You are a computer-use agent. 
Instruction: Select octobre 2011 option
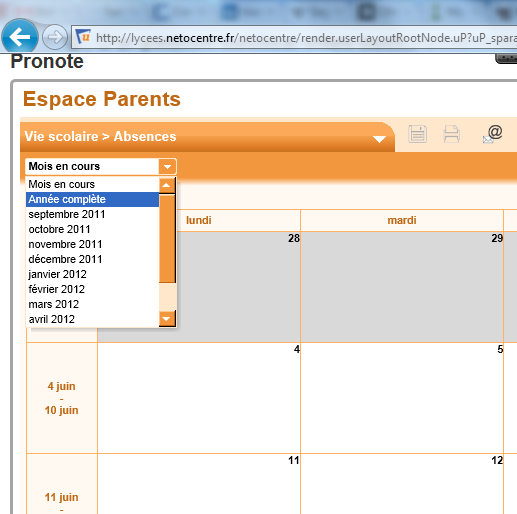pyautogui.click(x=93, y=229)
